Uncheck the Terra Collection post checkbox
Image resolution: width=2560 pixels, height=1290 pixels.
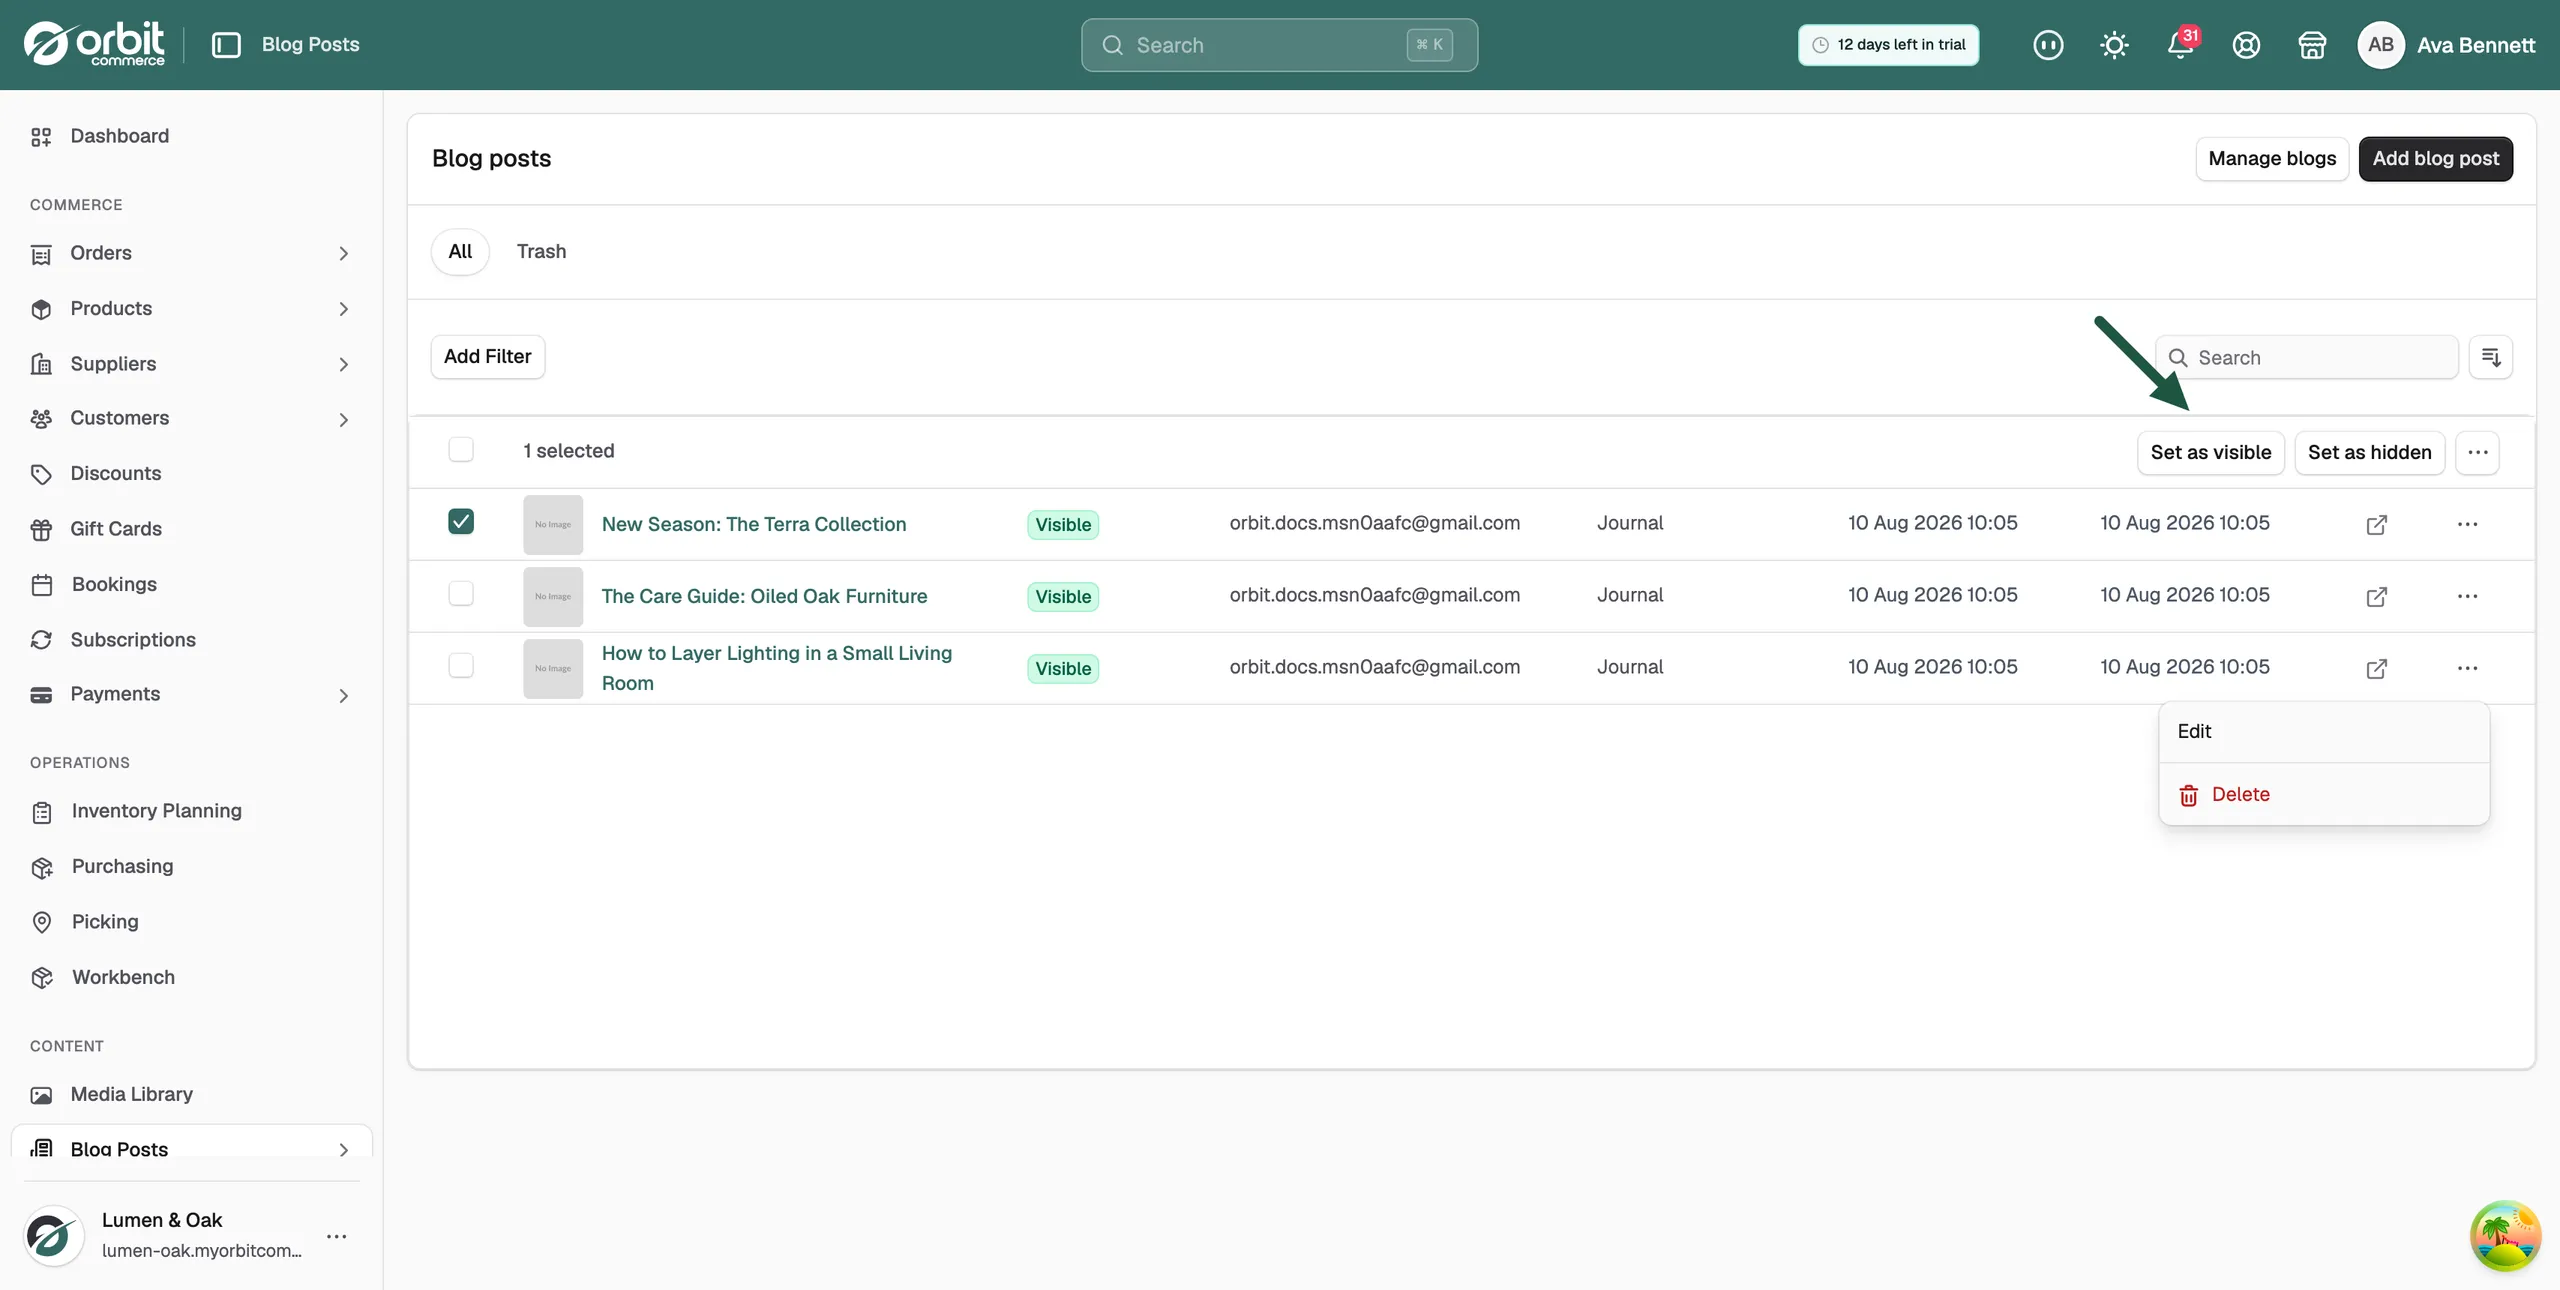tap(461, 522)
